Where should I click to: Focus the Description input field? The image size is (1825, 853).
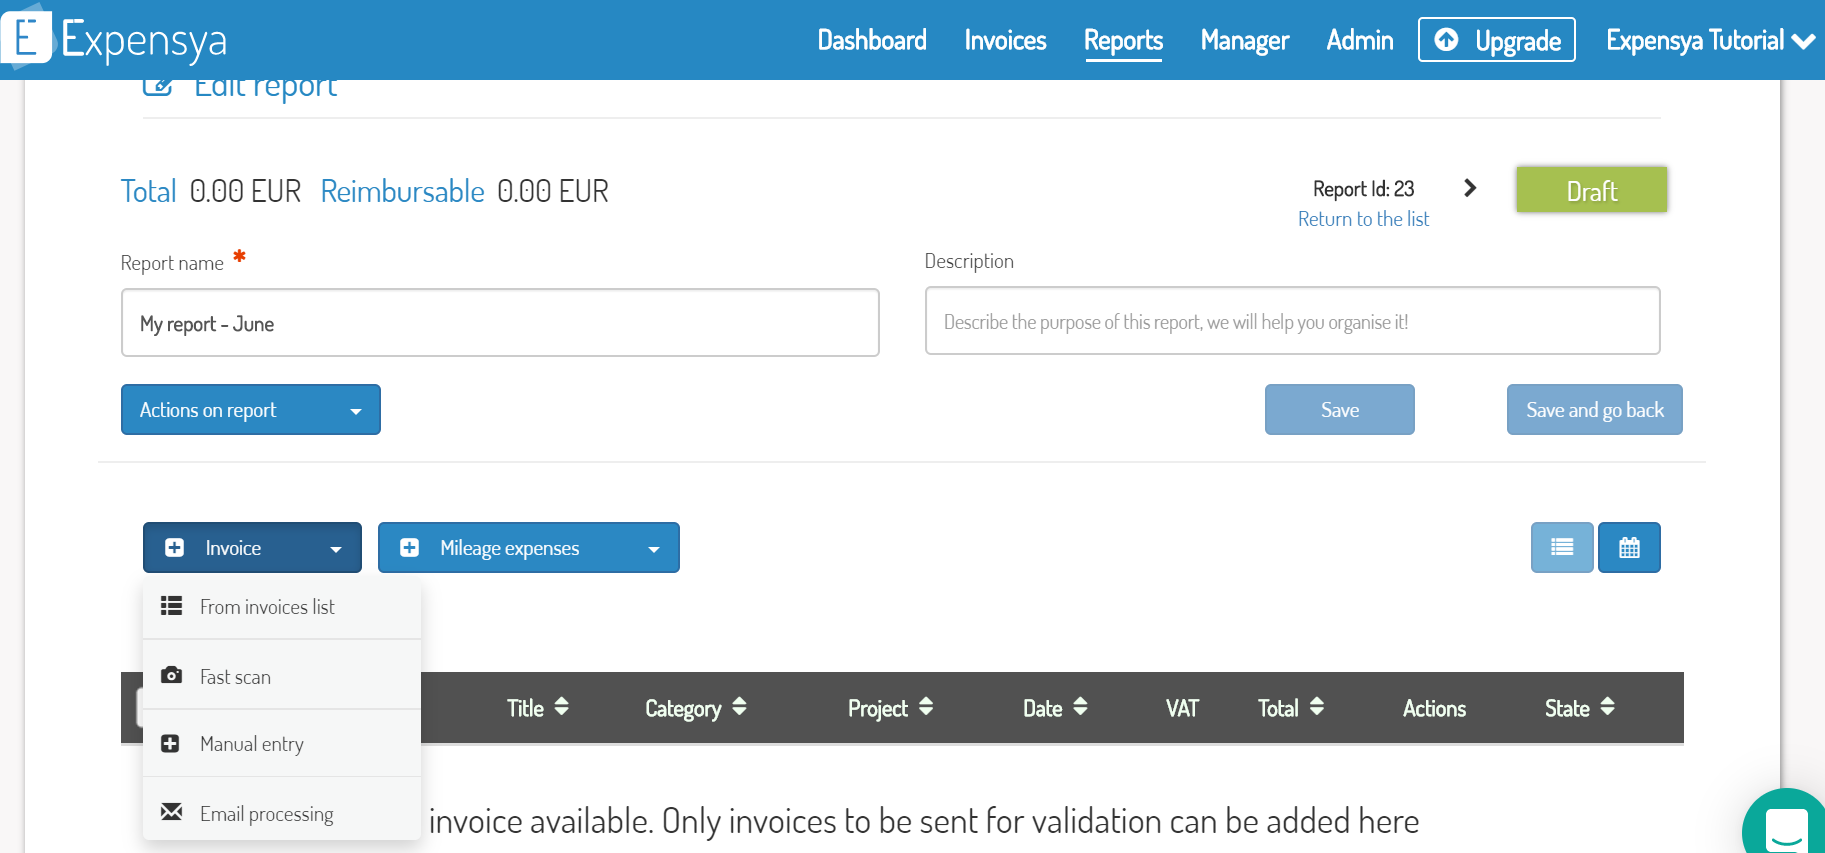click(x=1293, y=321)
